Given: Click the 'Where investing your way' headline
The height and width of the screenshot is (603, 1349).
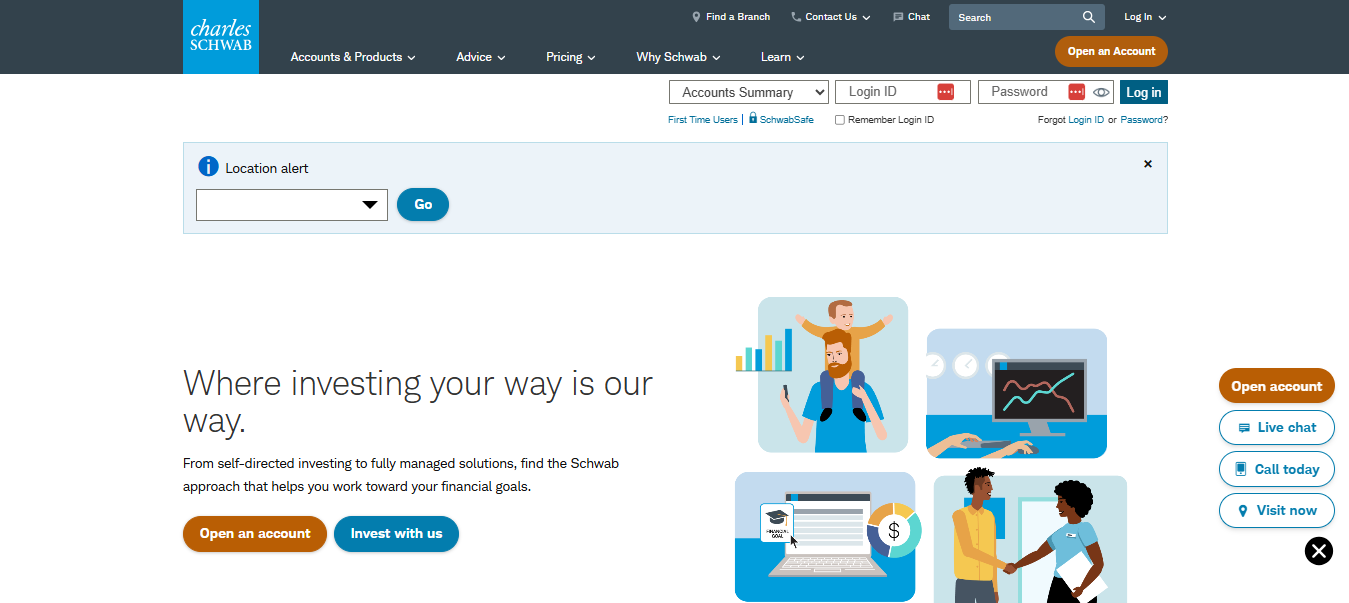Looking at the screenshot, I should click(x=418, y=402).
